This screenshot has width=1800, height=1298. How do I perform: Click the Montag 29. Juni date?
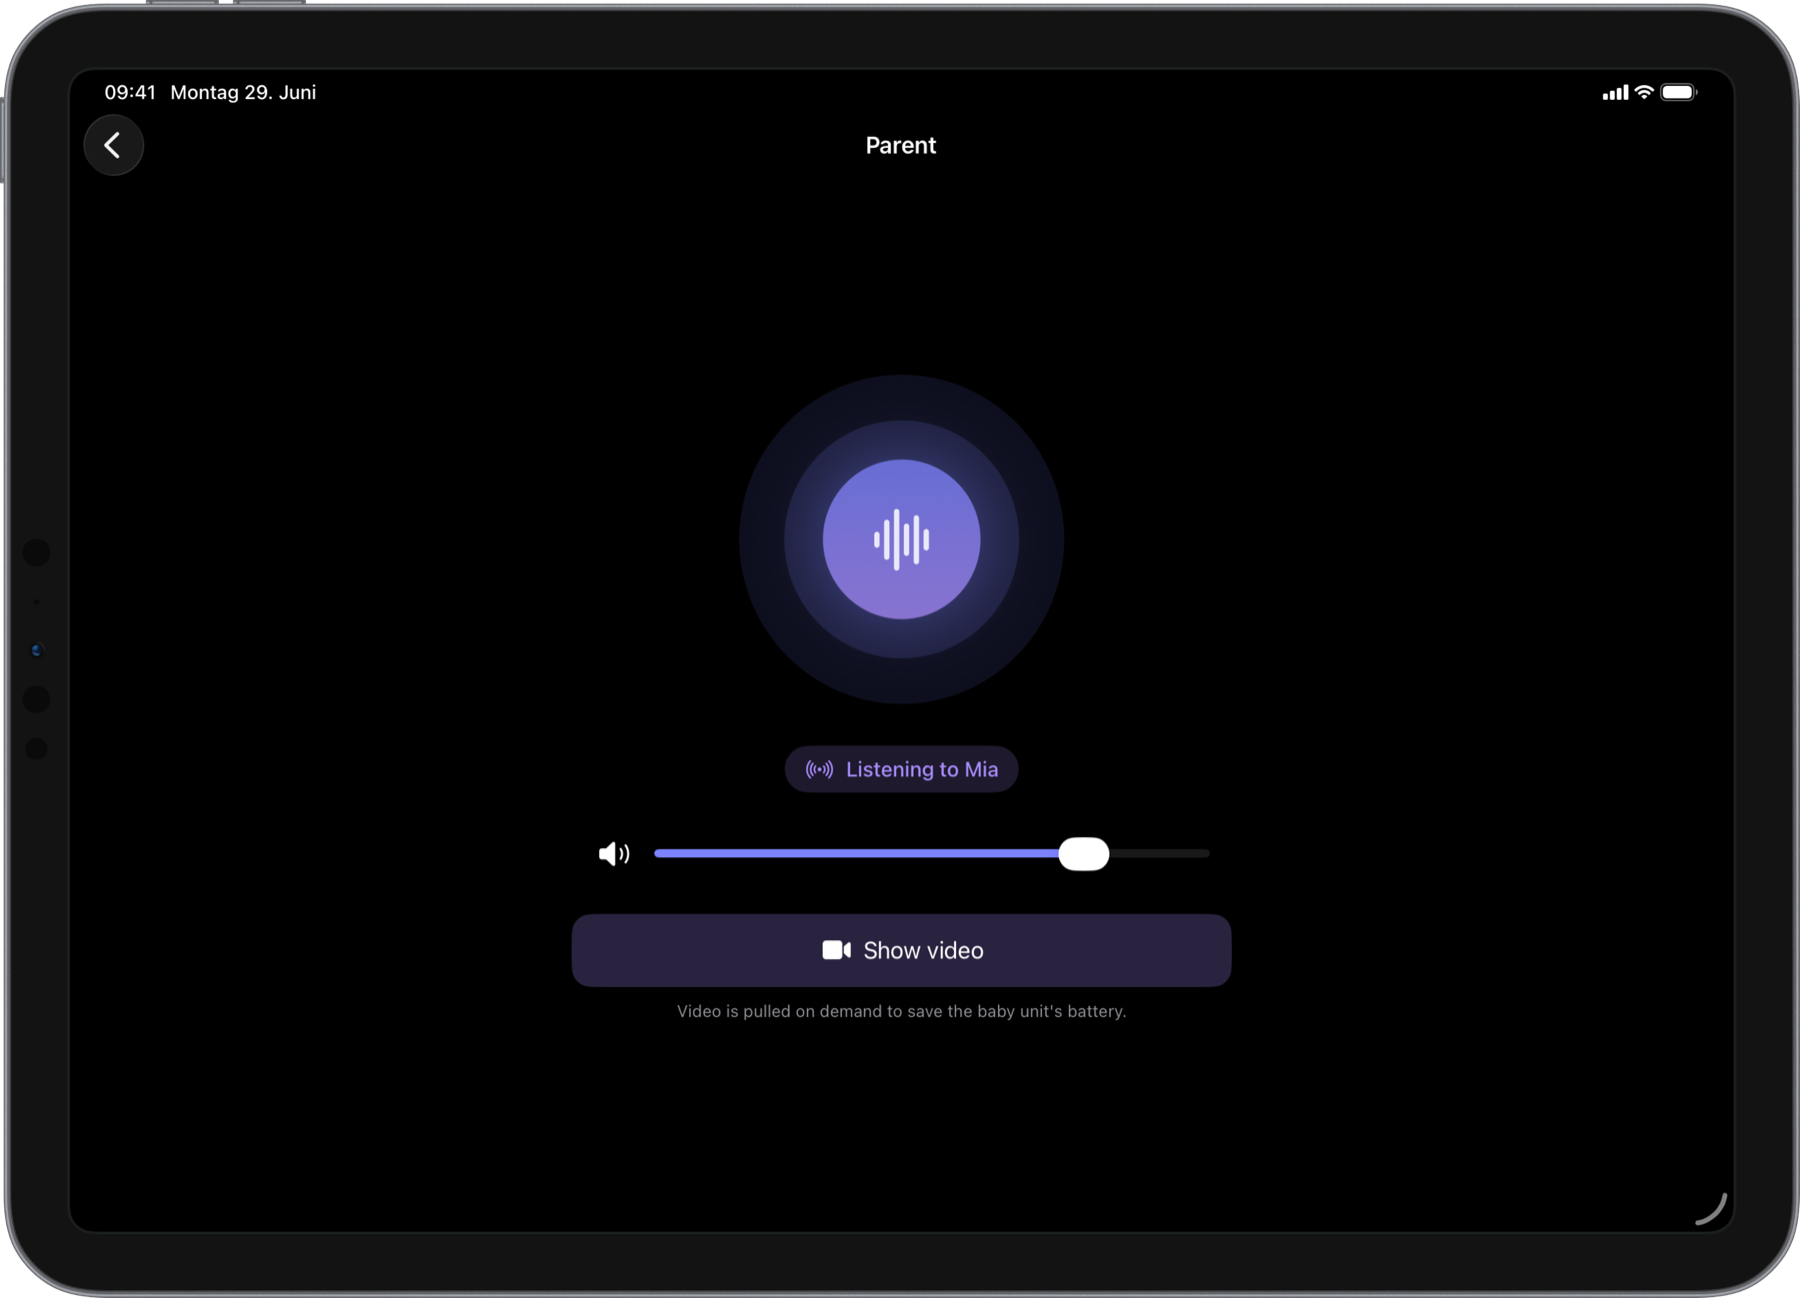click(243, 92)
